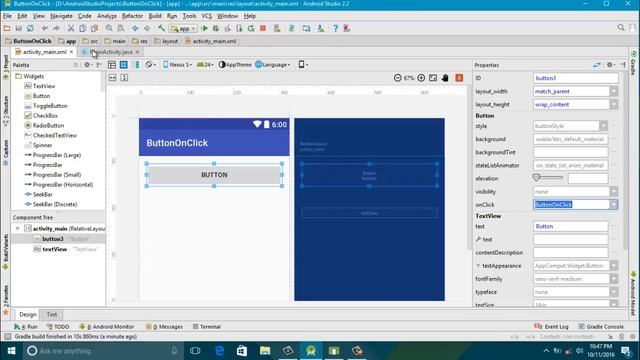Click the view all properties toggle arrows icon

pyautogui.click(x=597, y=65)
